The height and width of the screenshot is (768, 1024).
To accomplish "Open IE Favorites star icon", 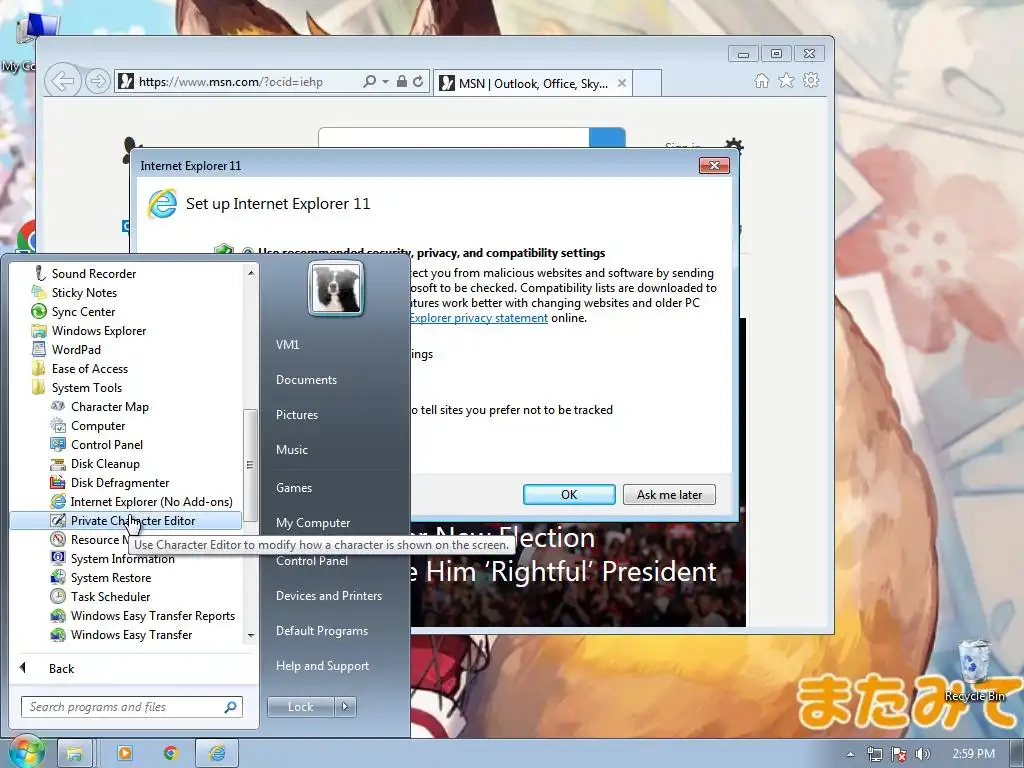I will 786,81.
